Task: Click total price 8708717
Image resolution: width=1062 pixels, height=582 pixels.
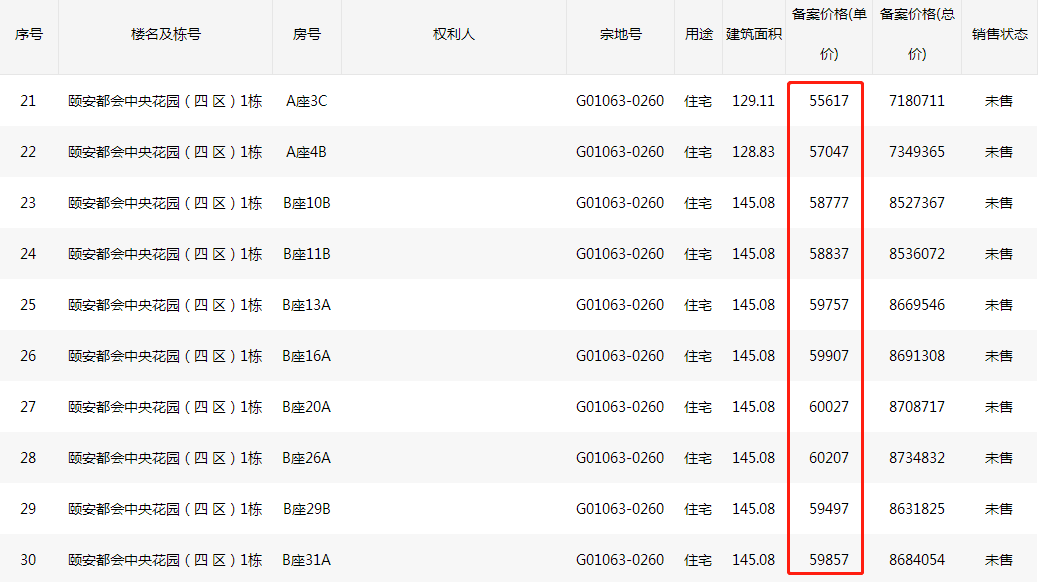Action: pos(917,407)
